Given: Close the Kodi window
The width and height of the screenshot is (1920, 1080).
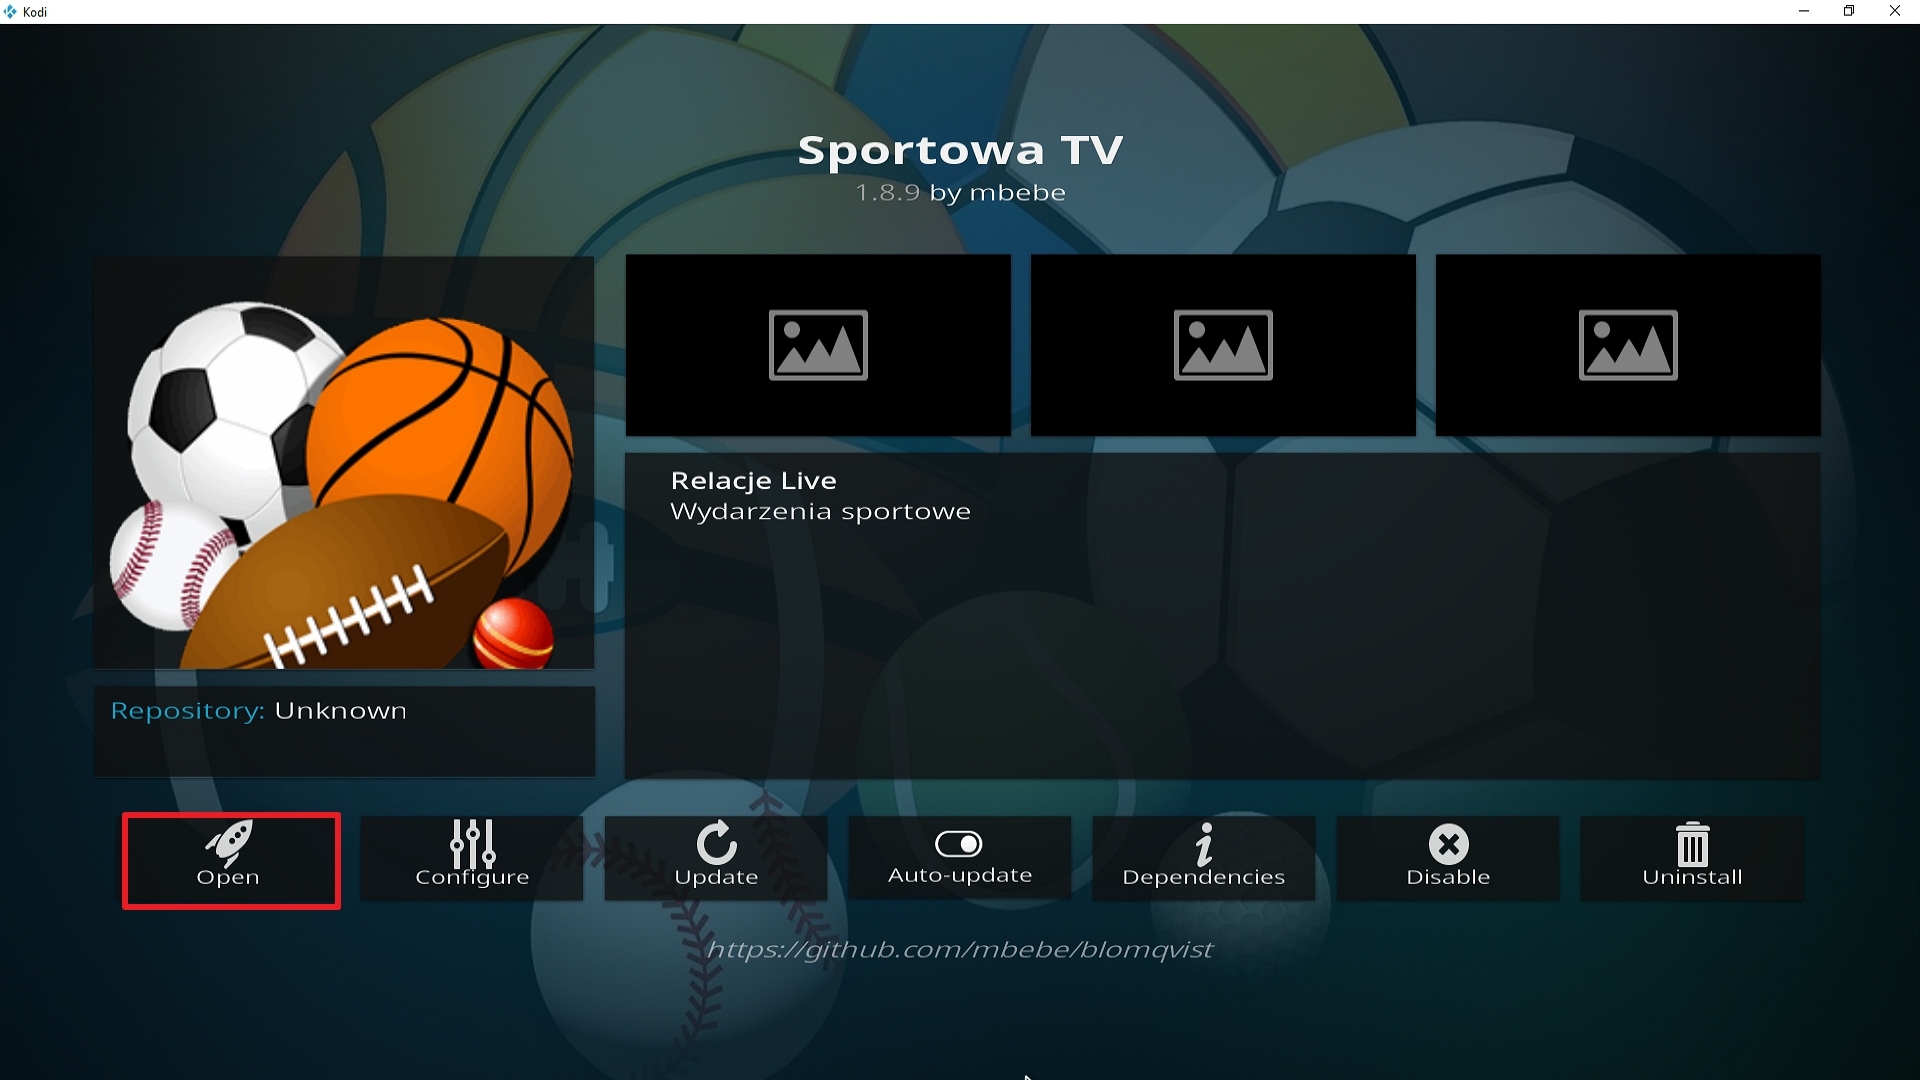Looking at the screenshot, I should [1895, 12].
